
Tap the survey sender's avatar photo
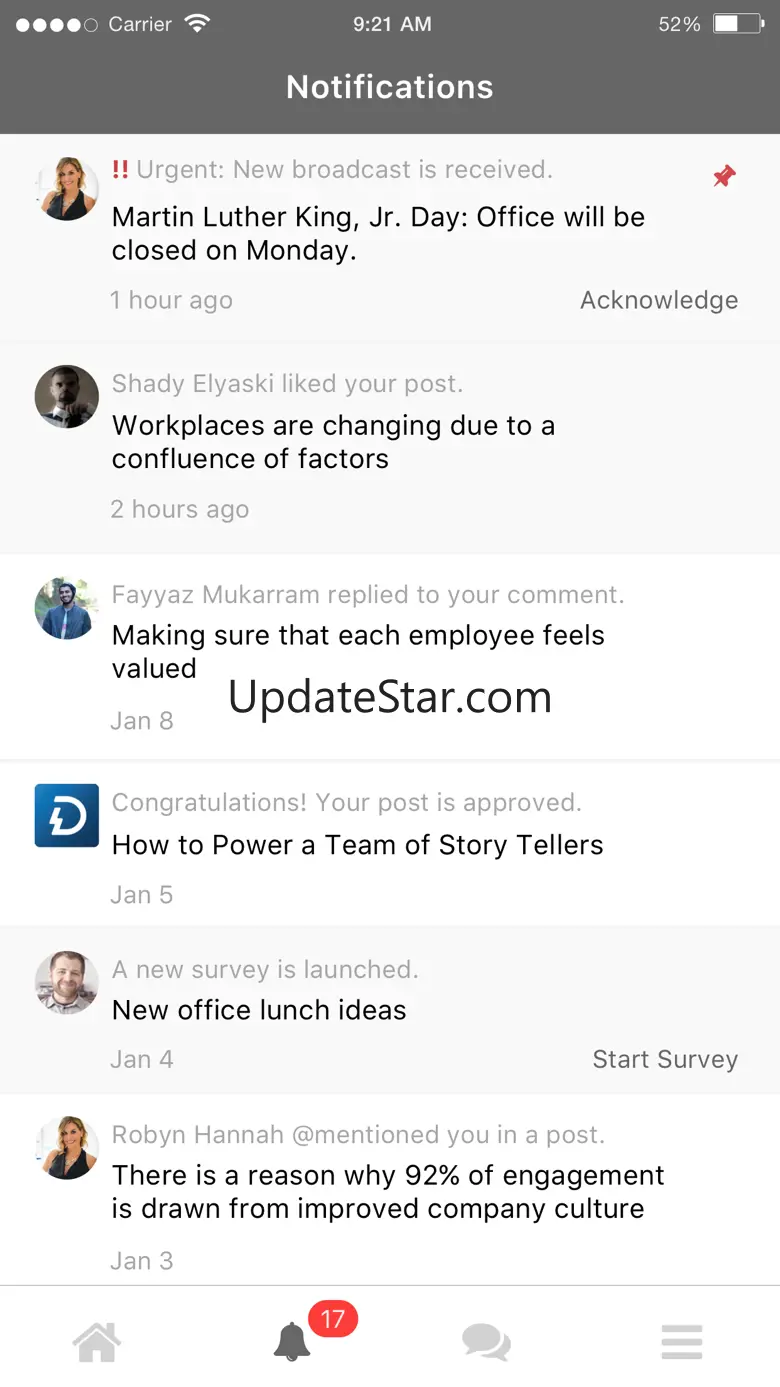(x=67, y=982)
